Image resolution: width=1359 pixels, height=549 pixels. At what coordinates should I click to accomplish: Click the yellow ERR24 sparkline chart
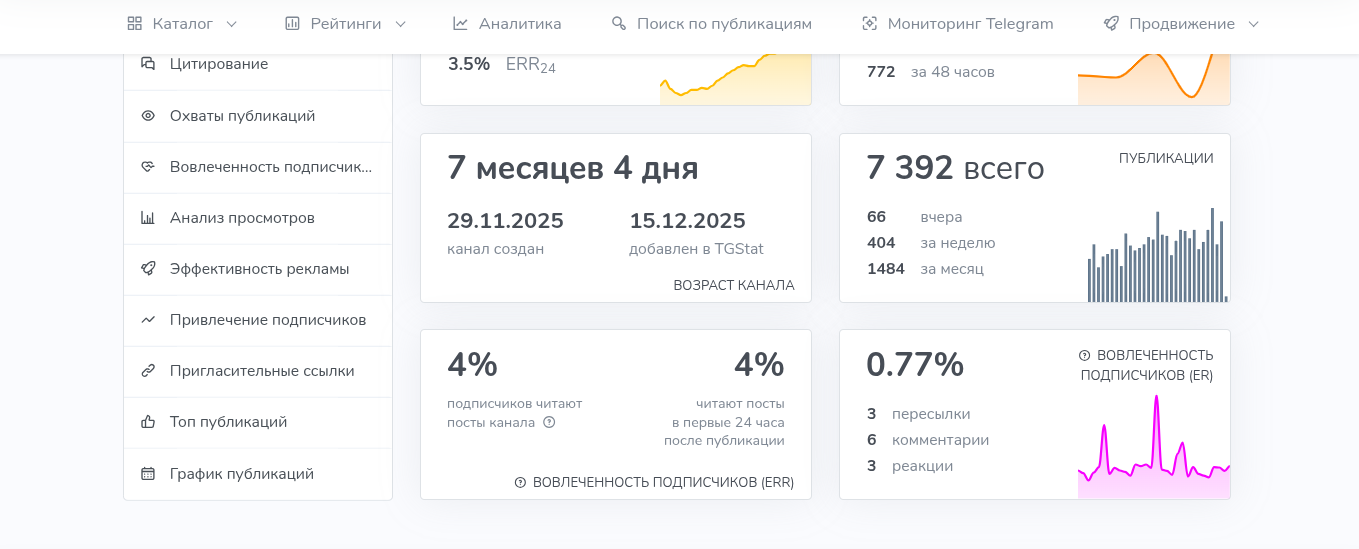tap(736, 79)
